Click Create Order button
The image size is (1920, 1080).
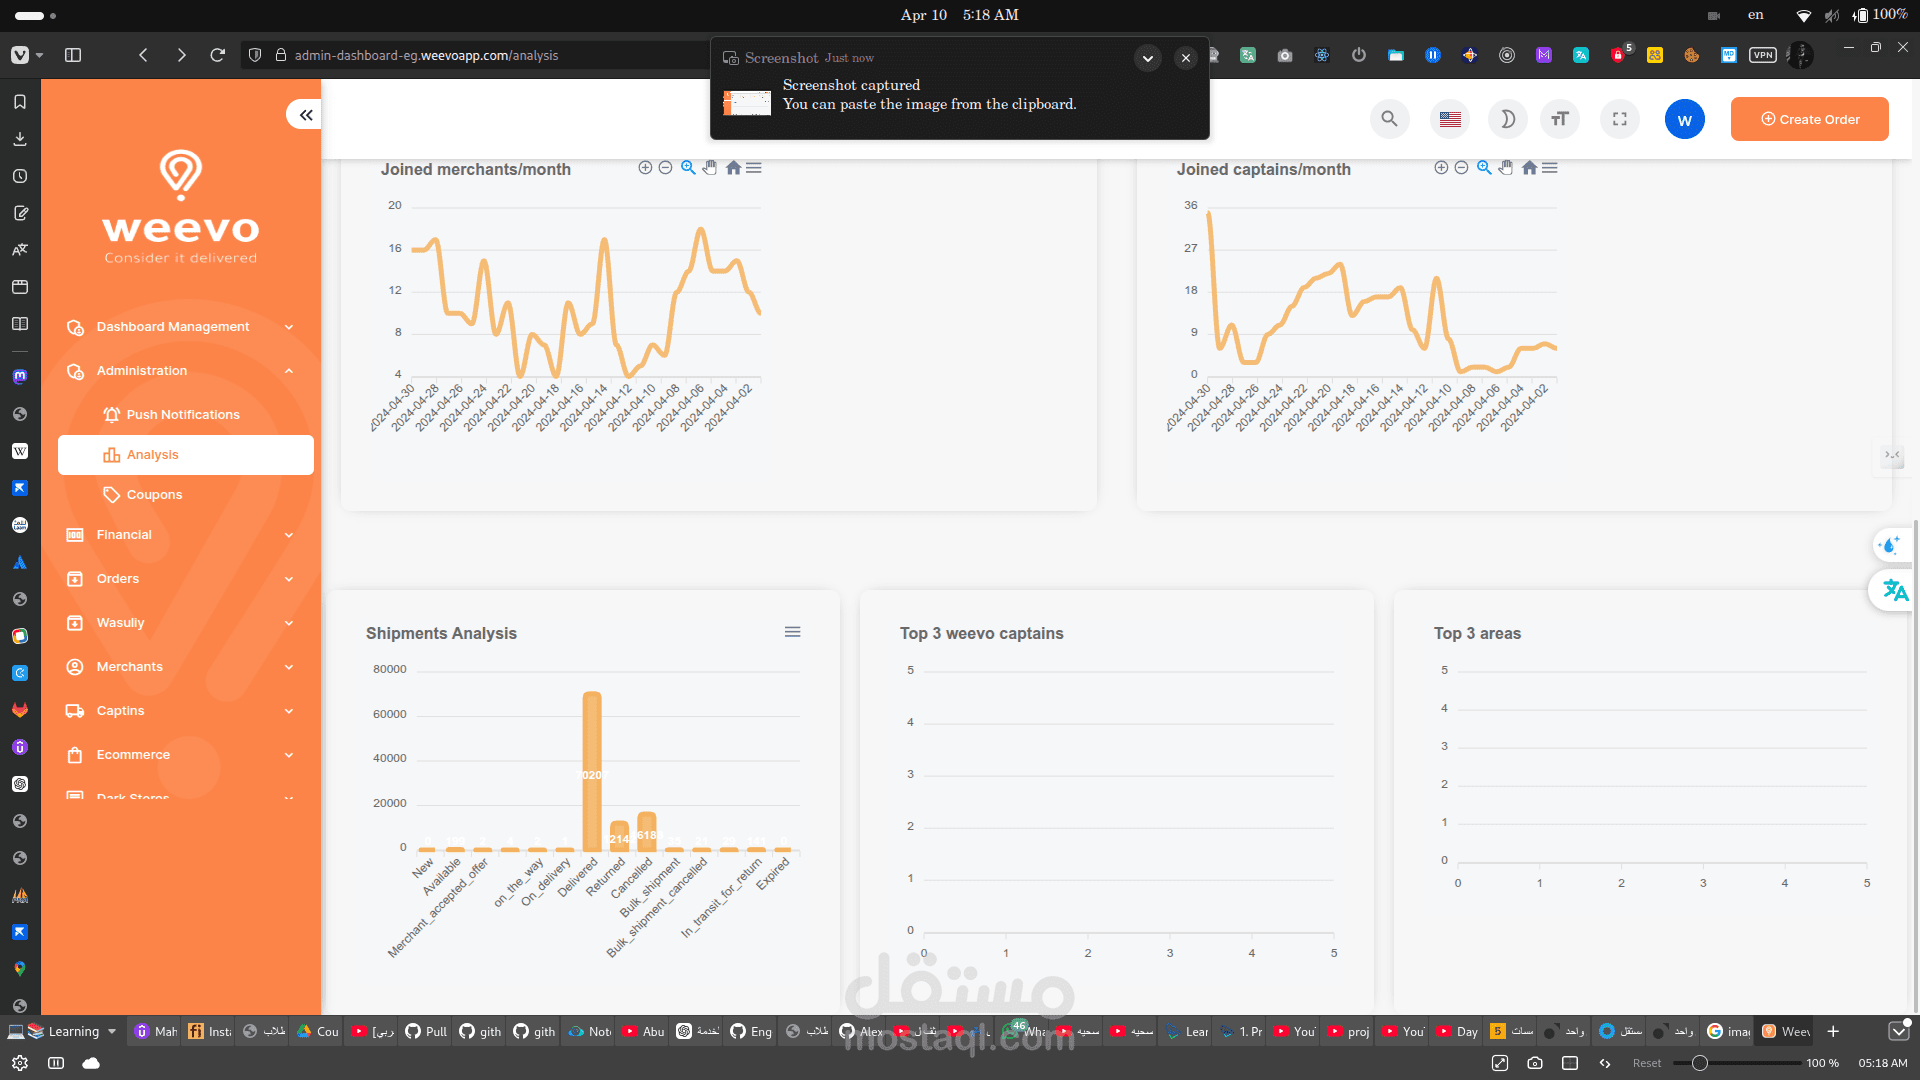point(1809,119)
